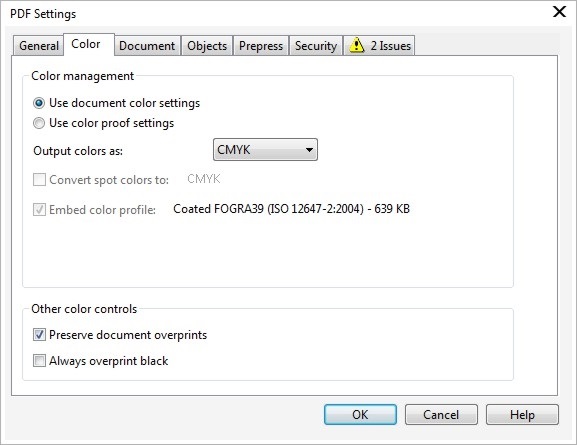The image size is (577, 445).
Task: Click the CMYK dropdown arrow
Action: tap(309, 150)
